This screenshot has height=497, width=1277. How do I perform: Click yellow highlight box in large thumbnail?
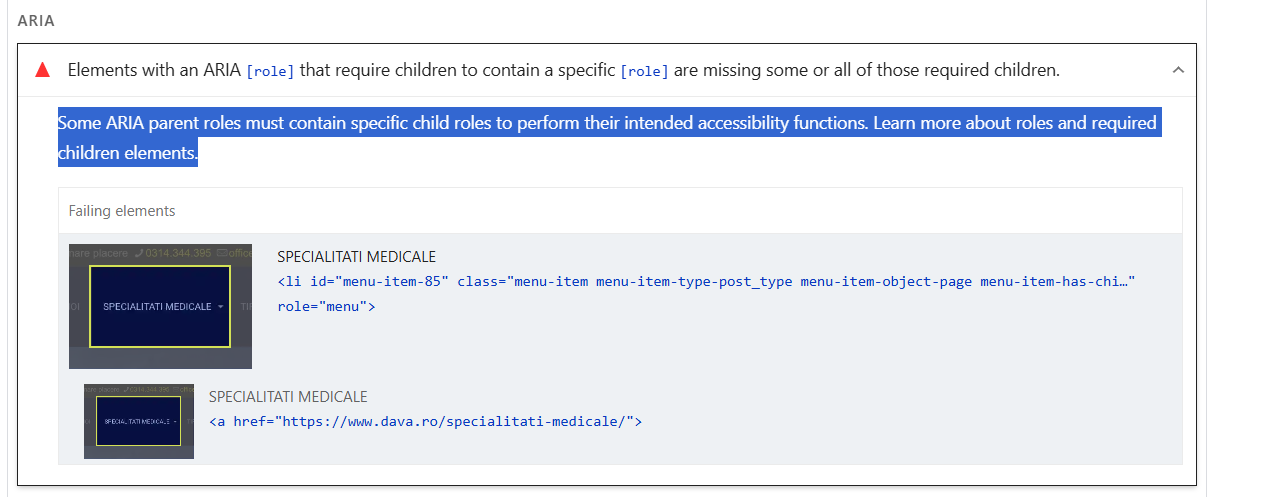(x=160, y=306)
